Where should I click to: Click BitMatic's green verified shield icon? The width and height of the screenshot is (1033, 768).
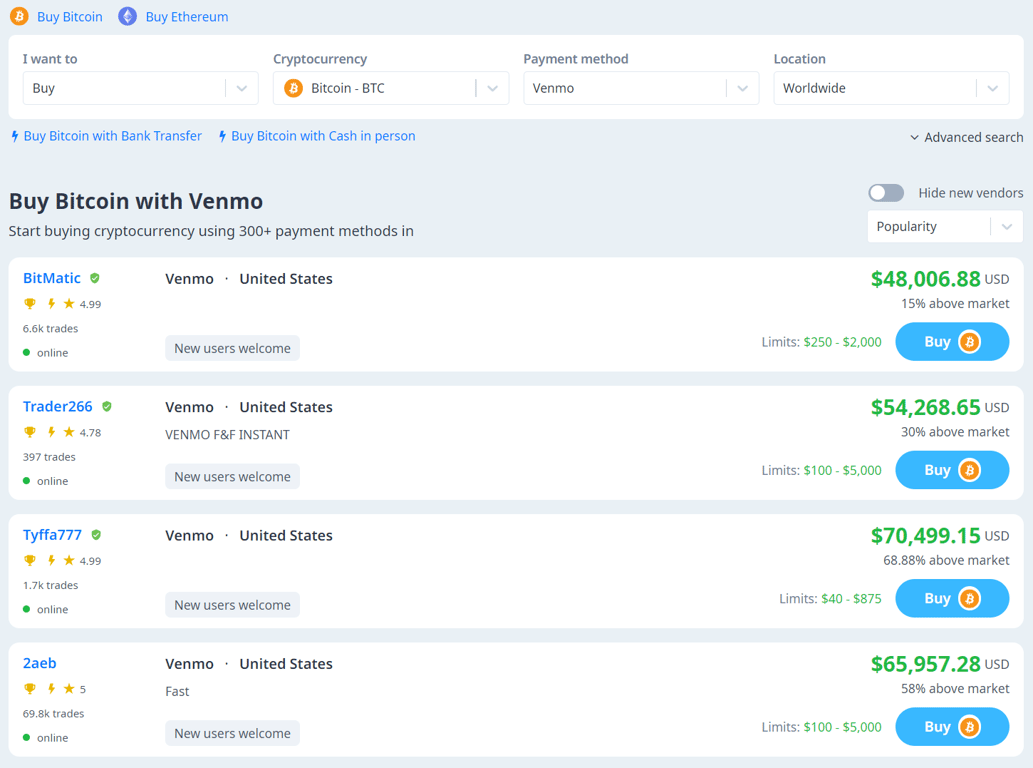point(95,278)
